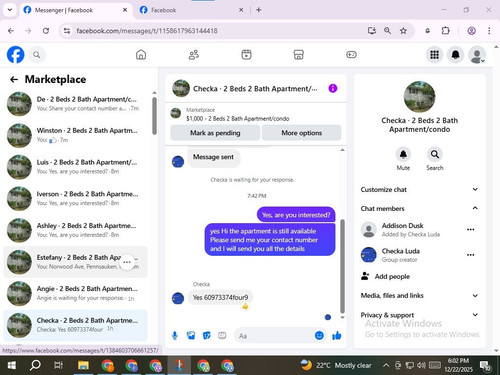The image size is (500, 375).
Task: Go back using the Marketplace arrow
Action: (14, 79)
